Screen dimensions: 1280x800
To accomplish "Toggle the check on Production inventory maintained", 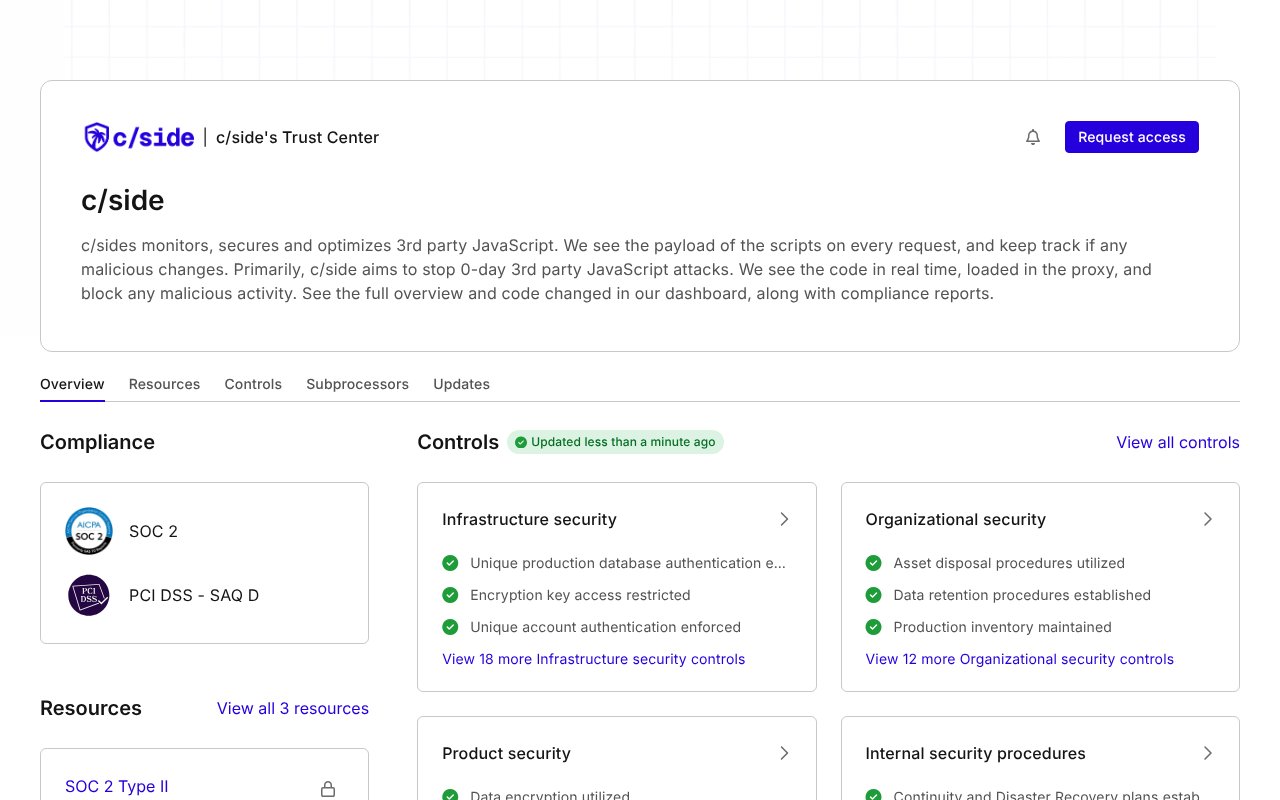I will [x=873, y=627].
